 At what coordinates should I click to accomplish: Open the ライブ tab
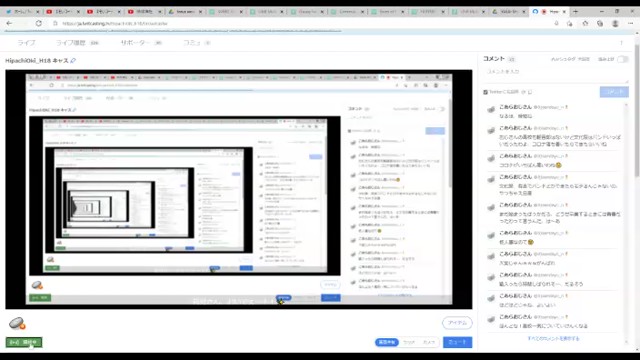tap(27, 42)
